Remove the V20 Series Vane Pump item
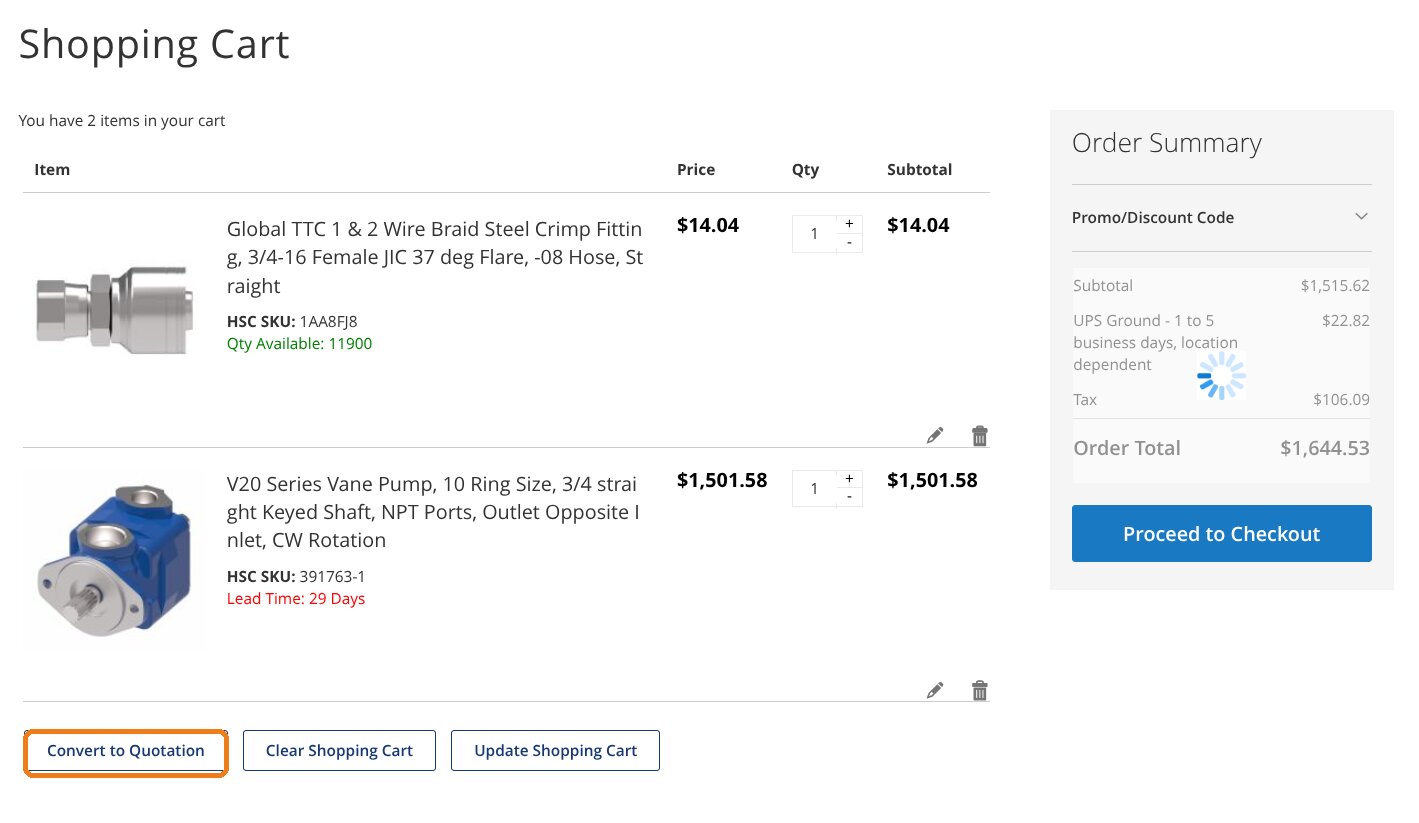1419x823 pixels. tap(980, 690)
